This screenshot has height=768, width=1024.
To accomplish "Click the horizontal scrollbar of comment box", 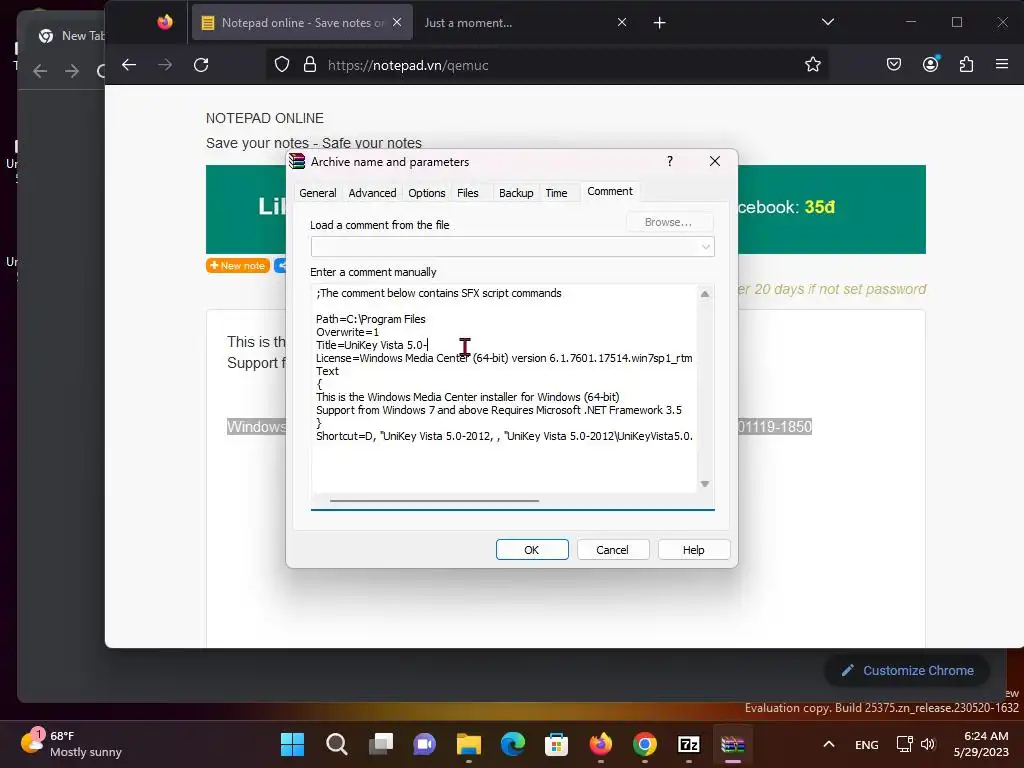I will [x=434, y=501].
